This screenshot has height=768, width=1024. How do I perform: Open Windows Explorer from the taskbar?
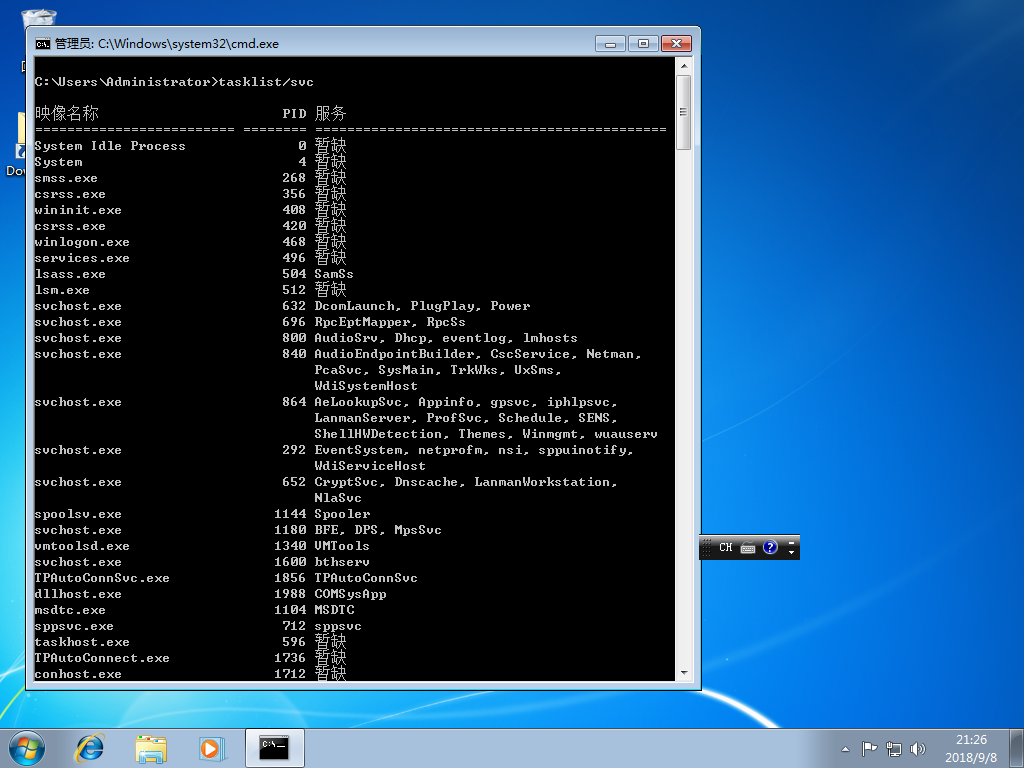coord(151,747)
